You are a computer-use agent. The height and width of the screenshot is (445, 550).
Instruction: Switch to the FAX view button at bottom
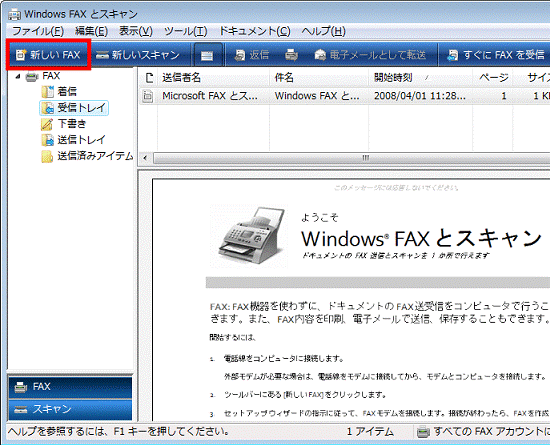(x=71, y=387)
